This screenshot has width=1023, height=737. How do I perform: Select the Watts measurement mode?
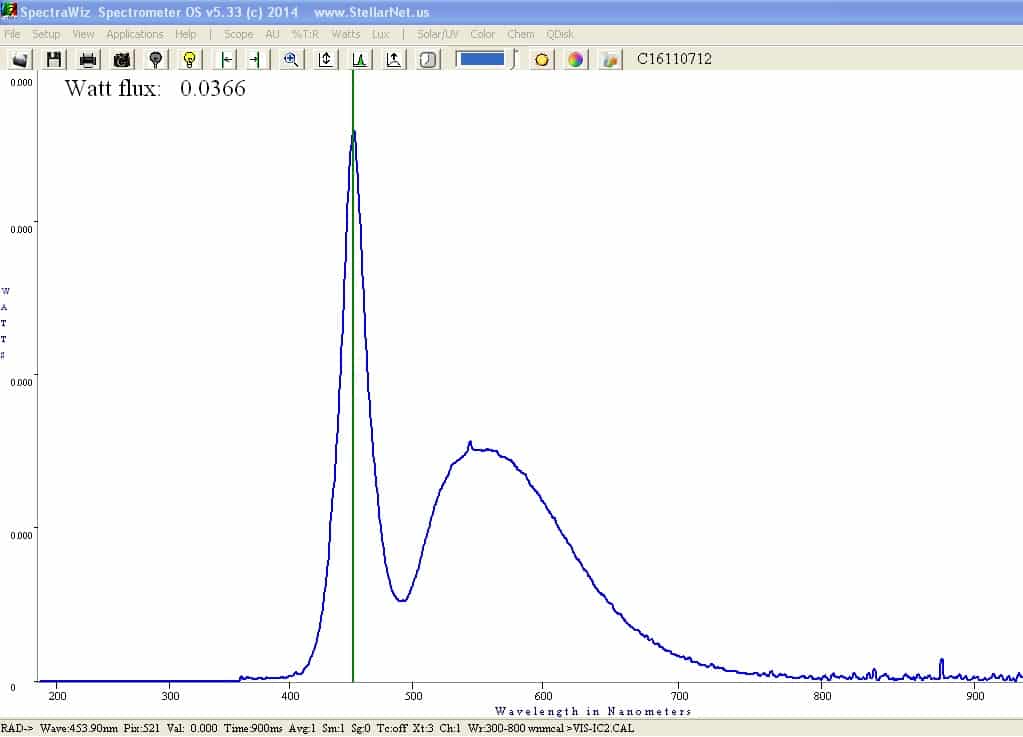pyautogui.click(x=345, y=34)
